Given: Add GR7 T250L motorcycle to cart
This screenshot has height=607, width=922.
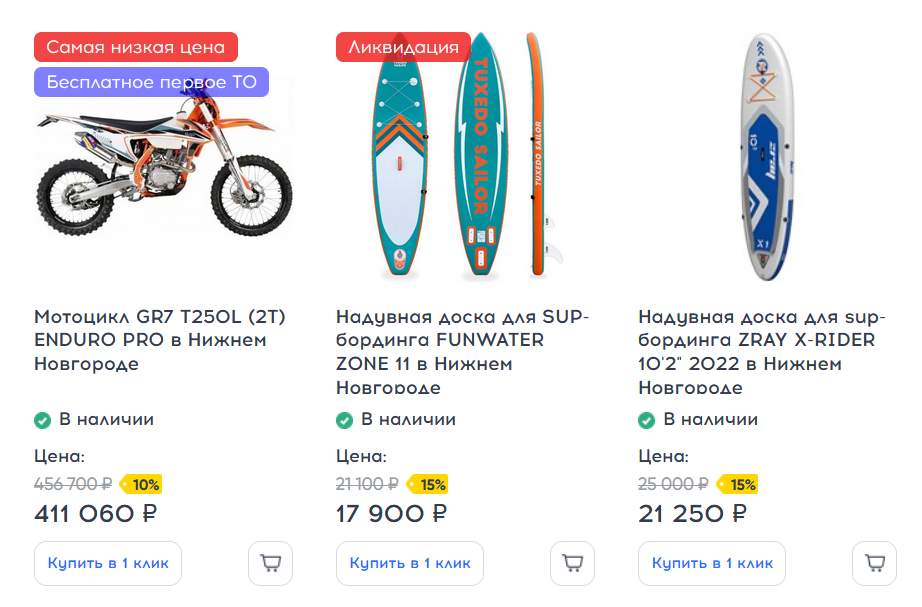Looking at the screenshot, I should click(x=270, y=563).
